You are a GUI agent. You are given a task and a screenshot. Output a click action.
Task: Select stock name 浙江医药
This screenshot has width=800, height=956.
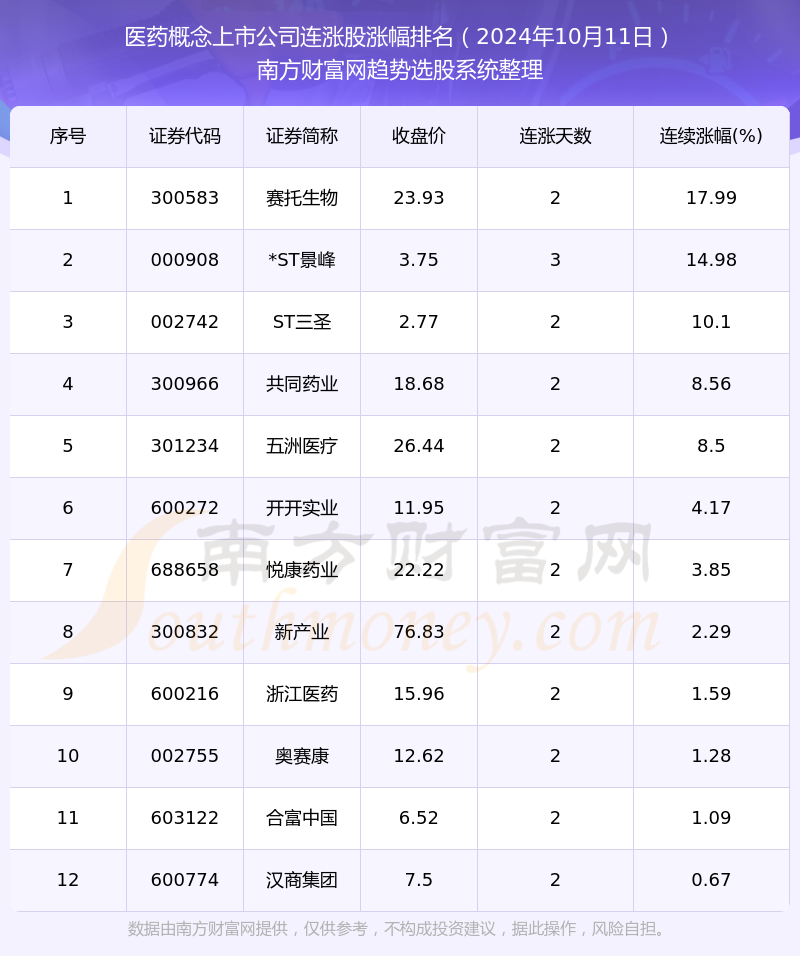click(x=302, y=694)
